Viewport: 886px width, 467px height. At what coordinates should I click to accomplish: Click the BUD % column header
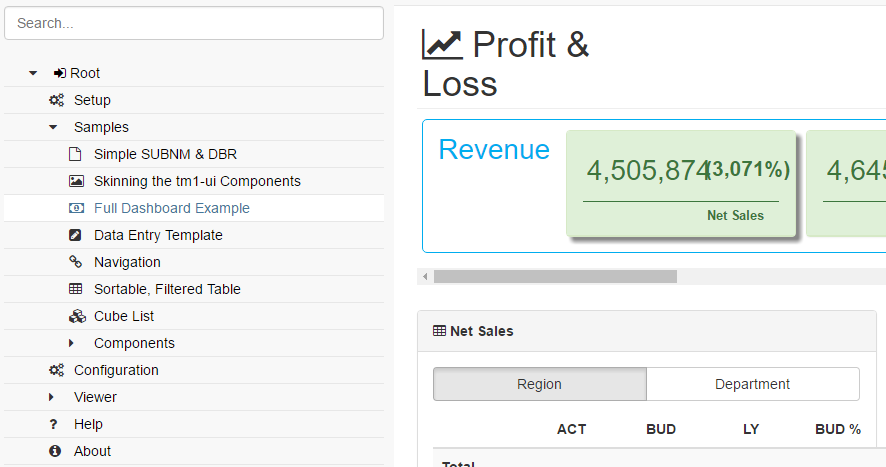838,430
